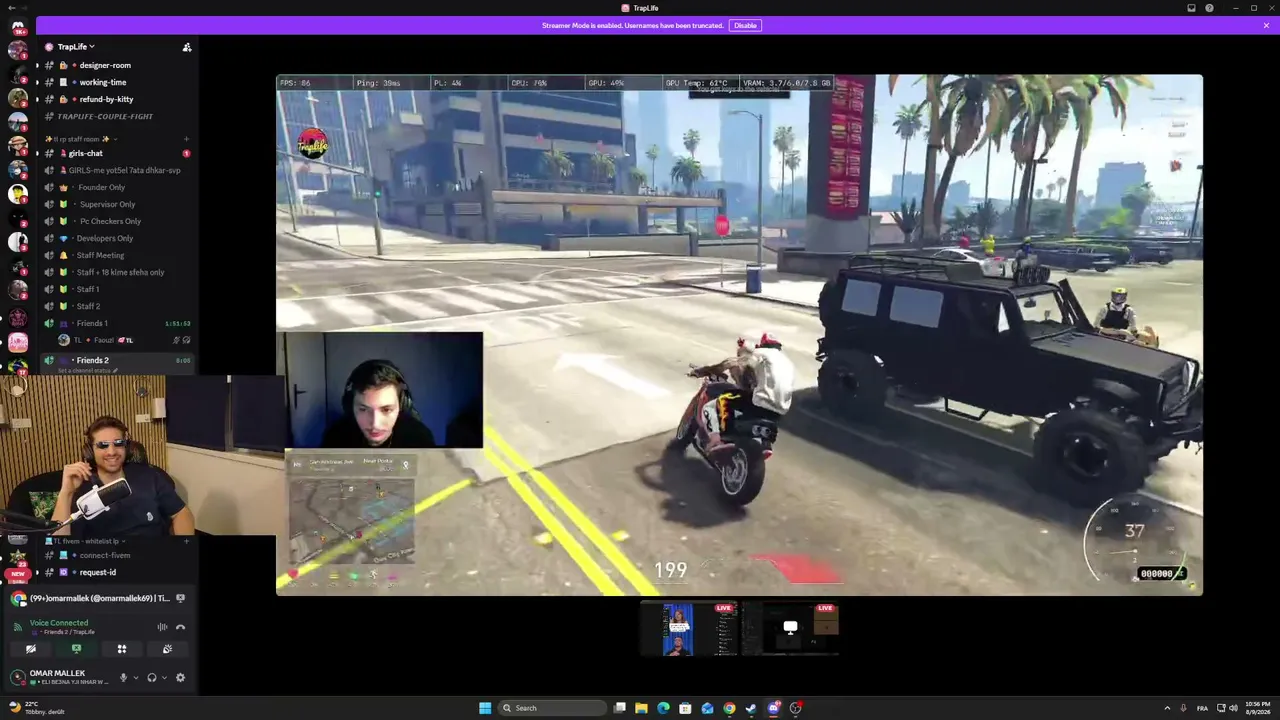Open TrapLife server dropdown menu

pyautogui.click(x=76, y=47)
